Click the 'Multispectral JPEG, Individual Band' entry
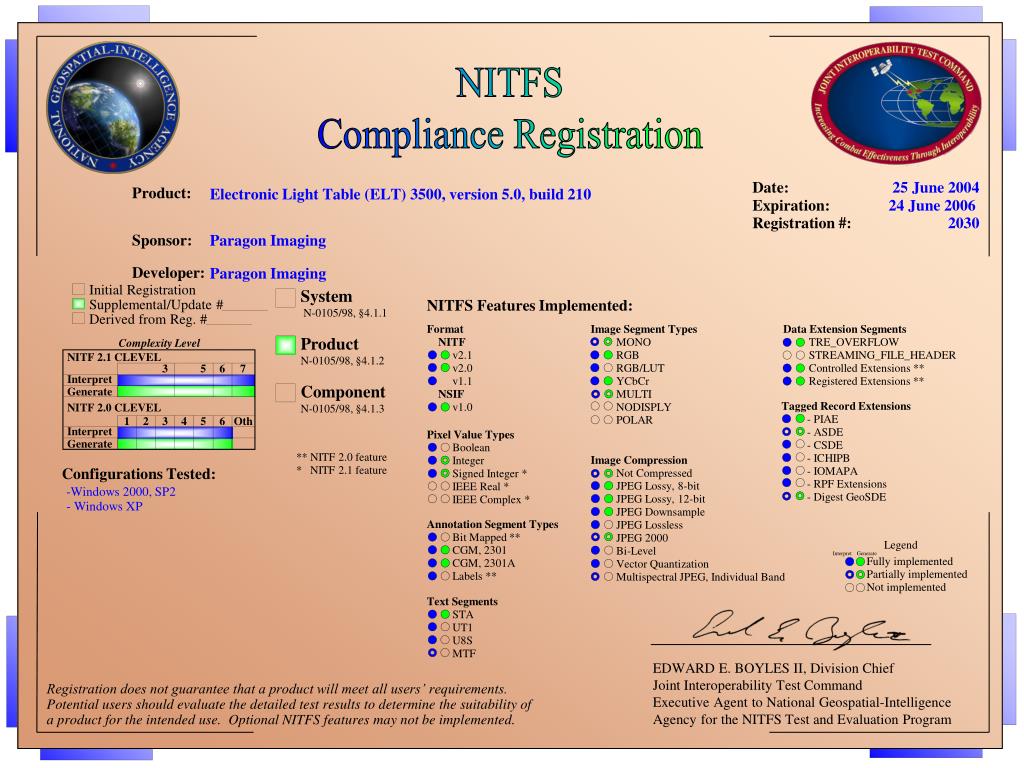Screen dimensions: 1024x768 (700, 577)
